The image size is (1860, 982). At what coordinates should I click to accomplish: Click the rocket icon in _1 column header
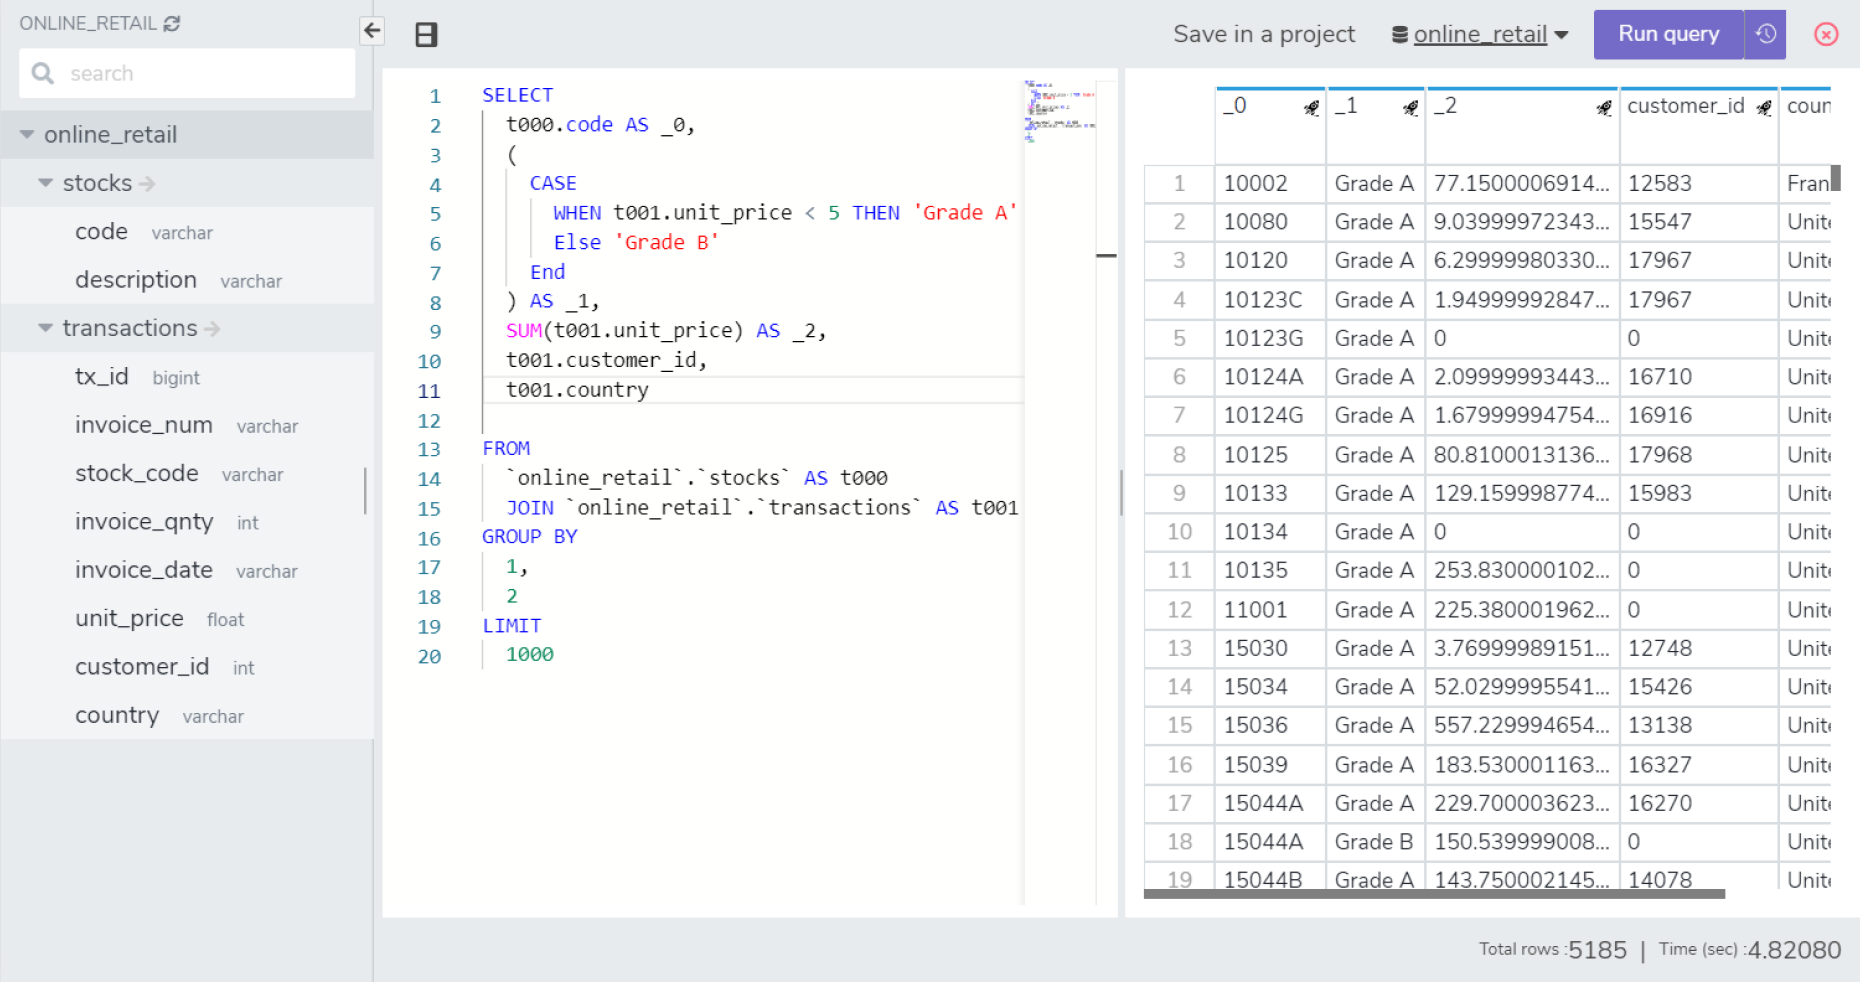(1410, 108)
